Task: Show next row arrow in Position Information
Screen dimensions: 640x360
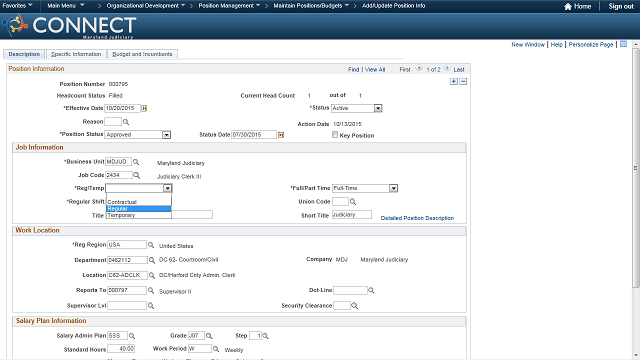Action: coord(447,69)
